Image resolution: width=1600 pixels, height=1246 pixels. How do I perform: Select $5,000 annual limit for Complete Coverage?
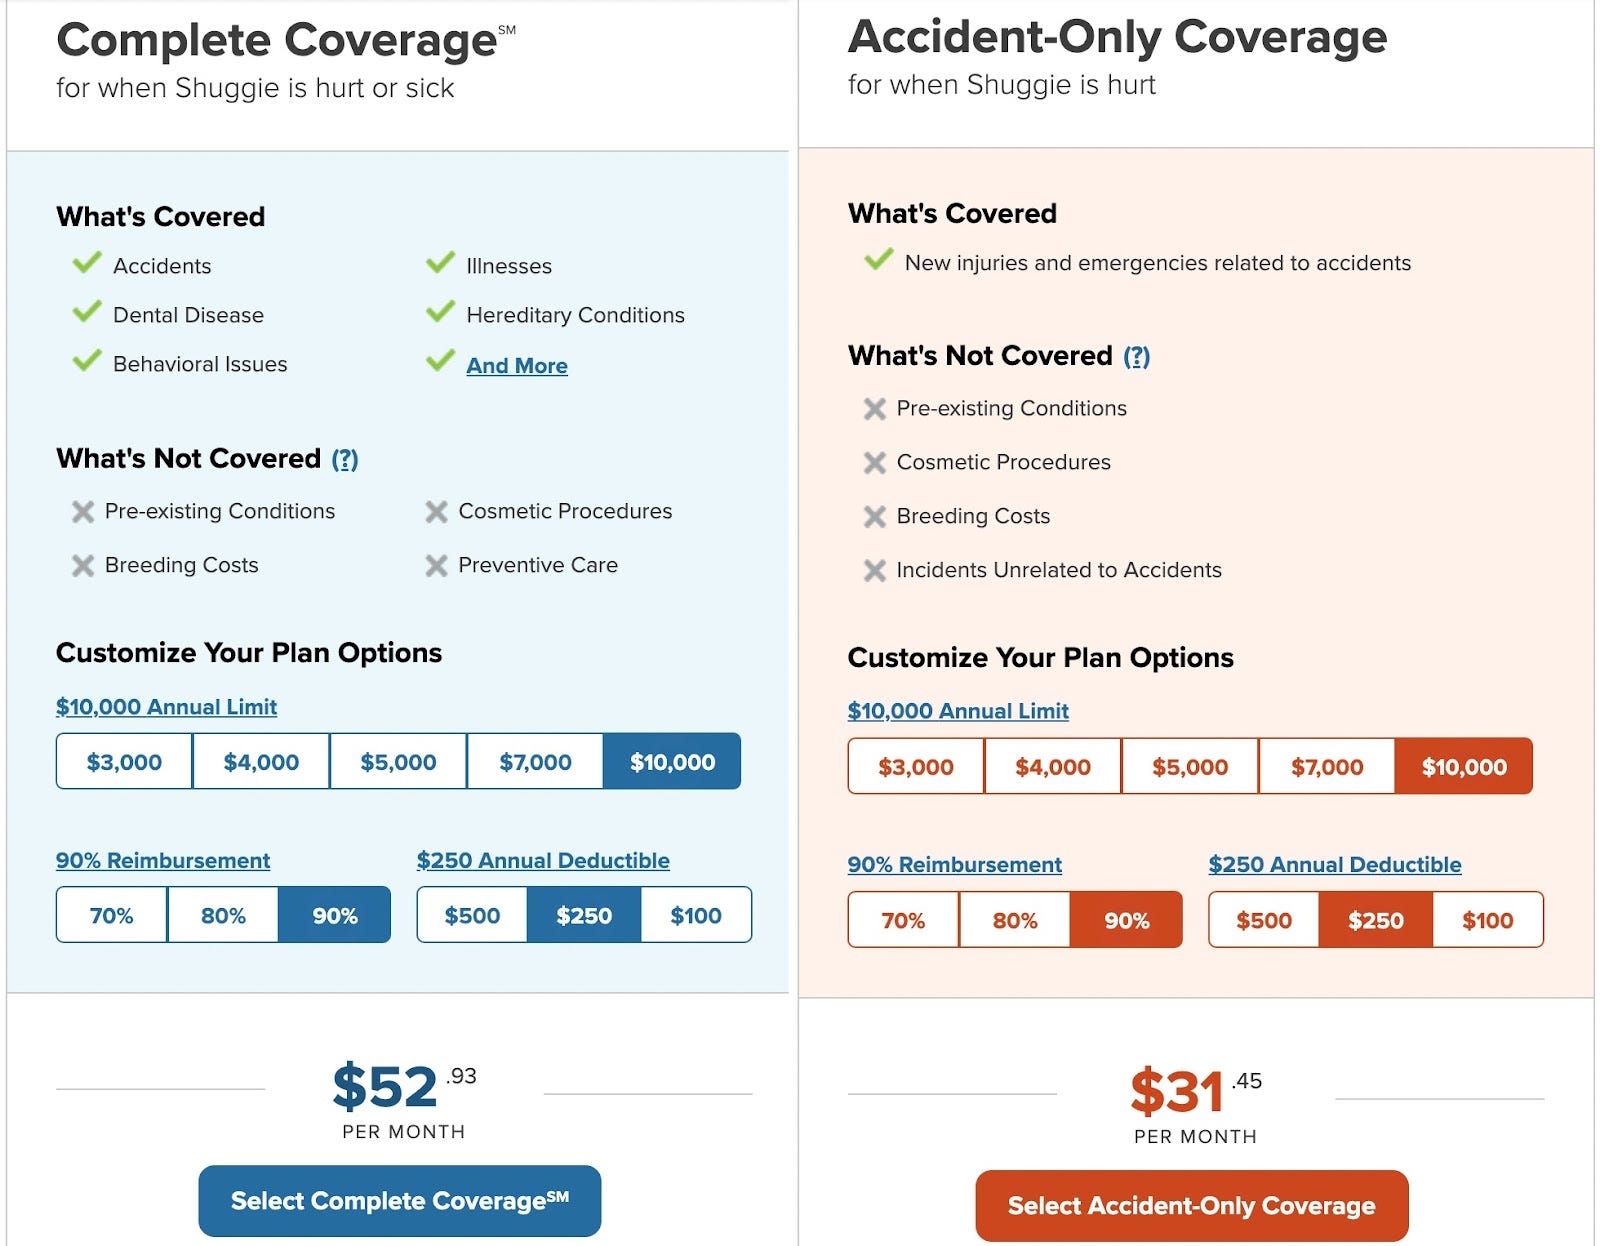pos(398,762)
